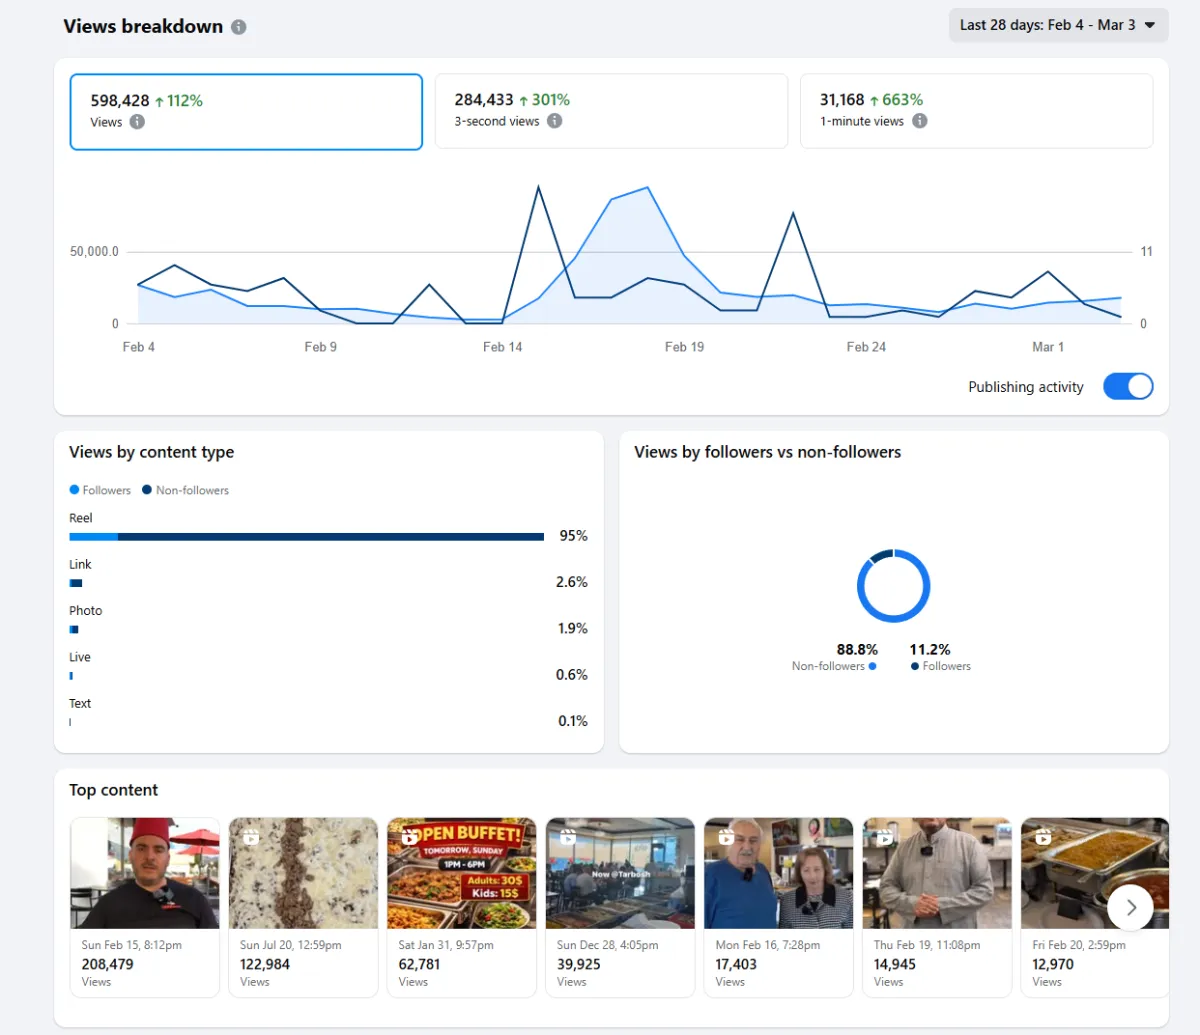
Task: Open top video with 208,479 views
Action: pyautogui.click(x=144, y=873)
